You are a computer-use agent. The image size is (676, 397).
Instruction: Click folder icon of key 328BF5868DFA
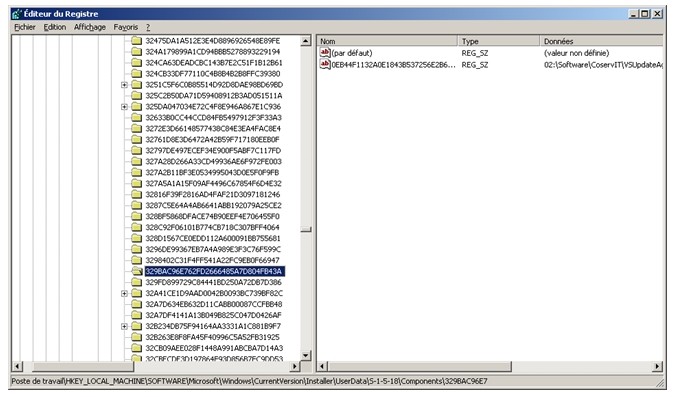137,217
